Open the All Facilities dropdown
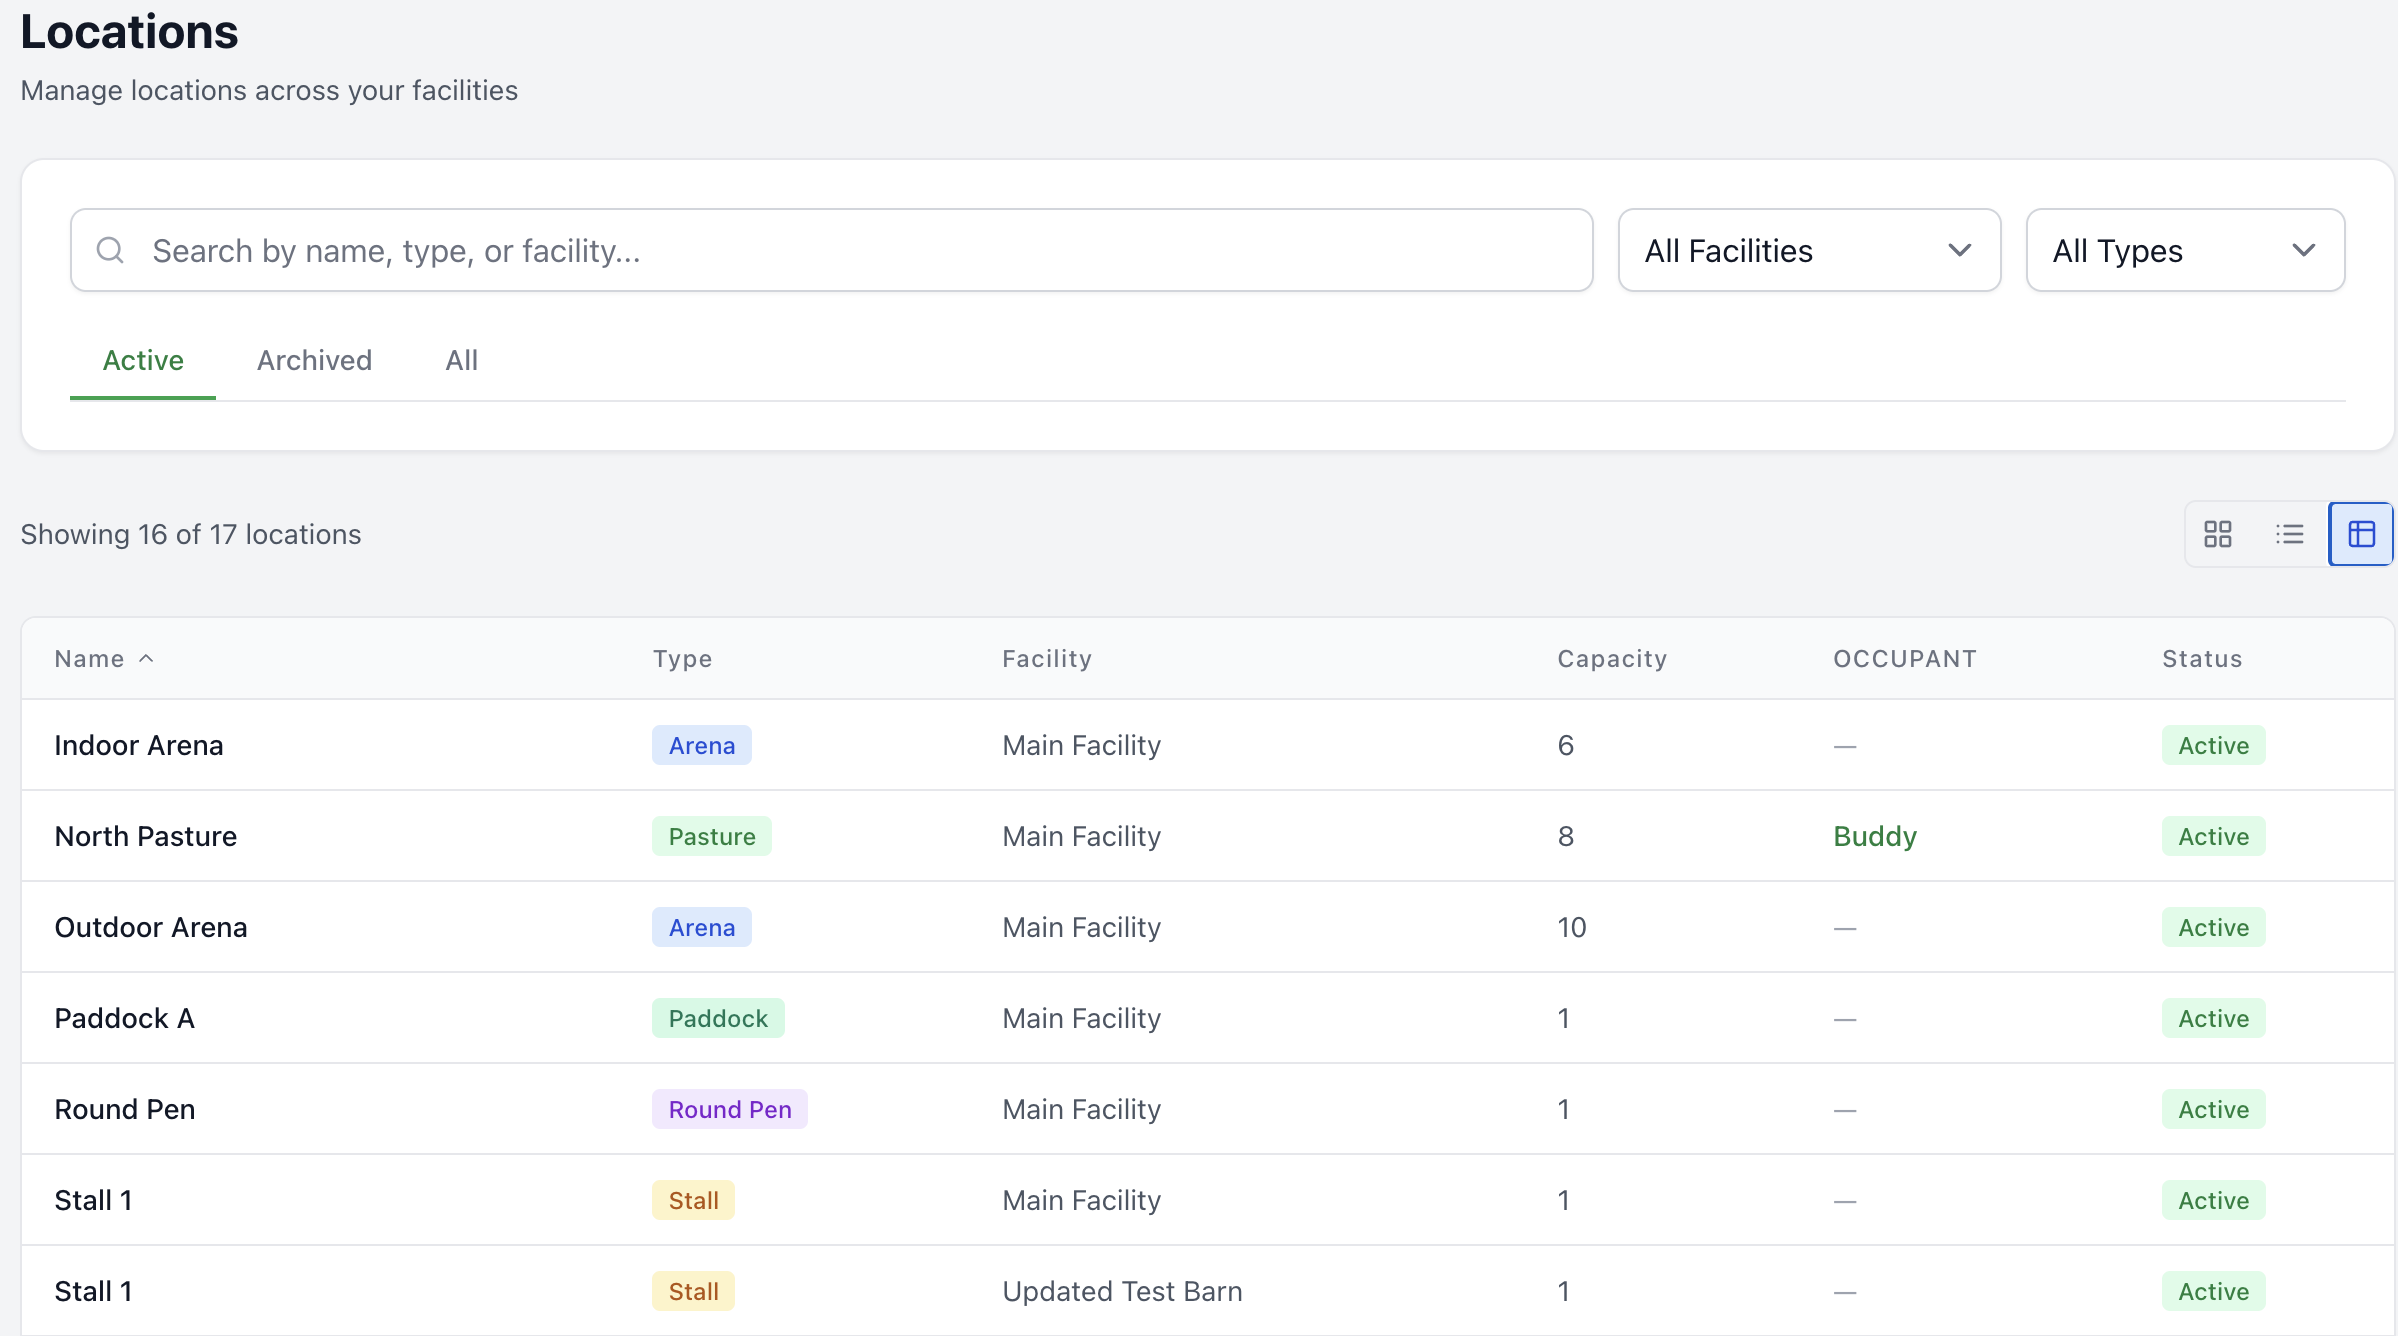Viewport: 2398px width, 1336px height. point(1808,250)
